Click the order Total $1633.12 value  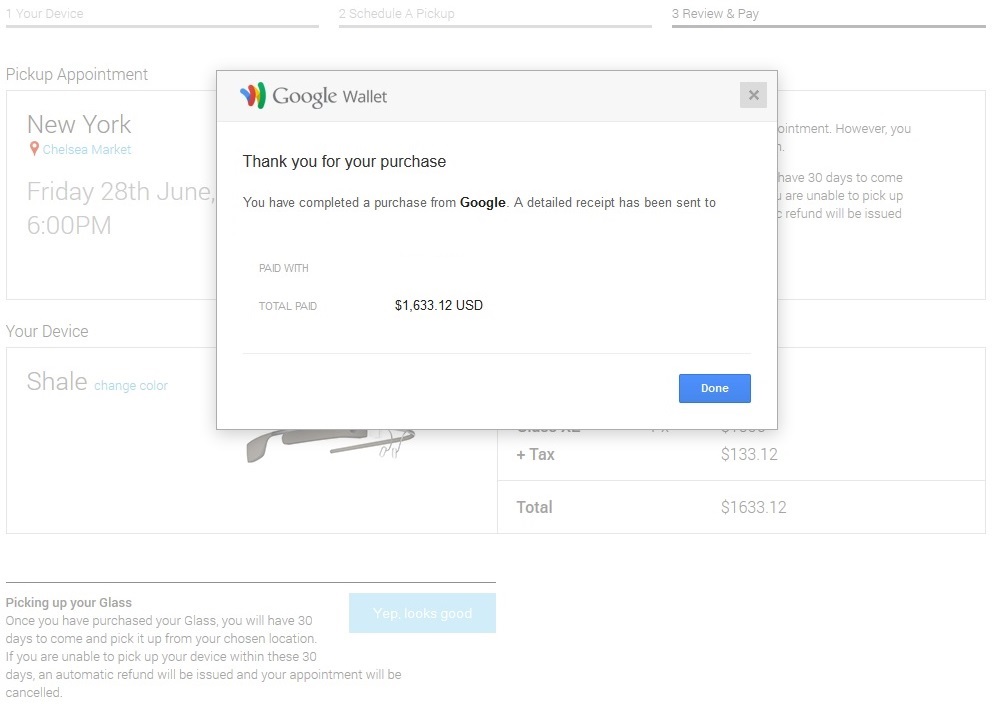click(x=753, y=508)
